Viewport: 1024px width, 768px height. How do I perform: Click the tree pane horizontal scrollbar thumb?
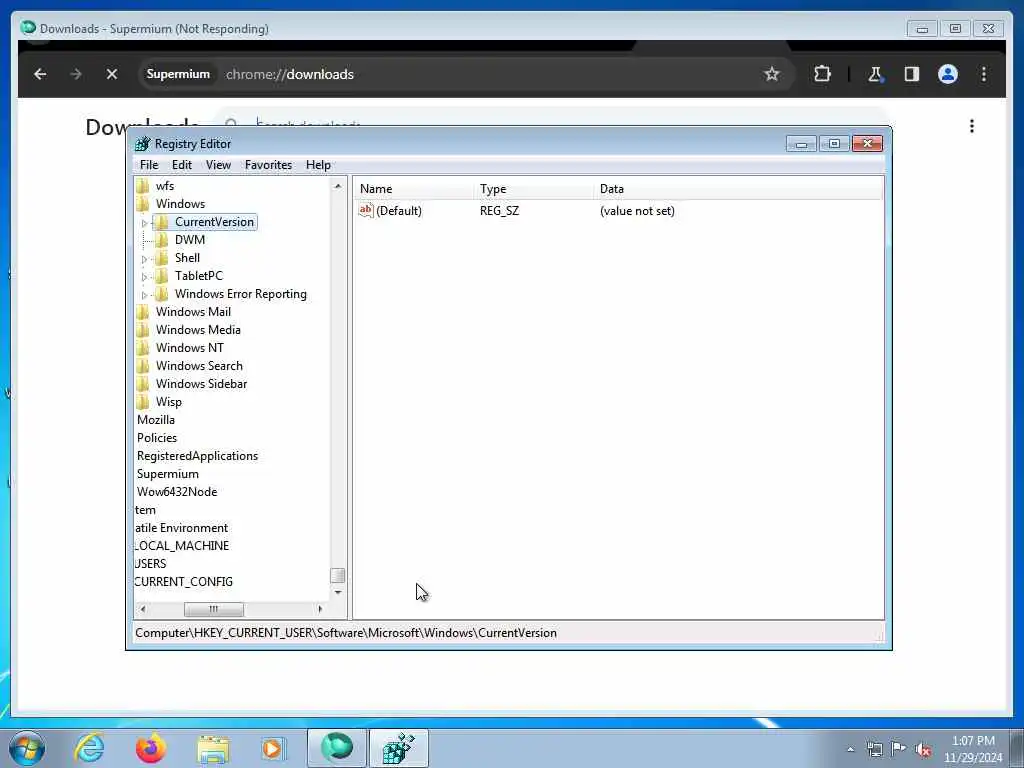pyautogui.click(x=214, y=609)
